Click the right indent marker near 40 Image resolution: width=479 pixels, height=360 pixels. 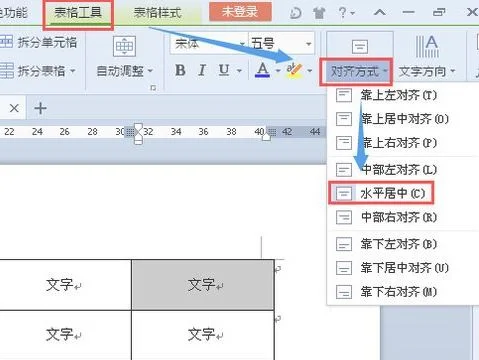[266, 136]
